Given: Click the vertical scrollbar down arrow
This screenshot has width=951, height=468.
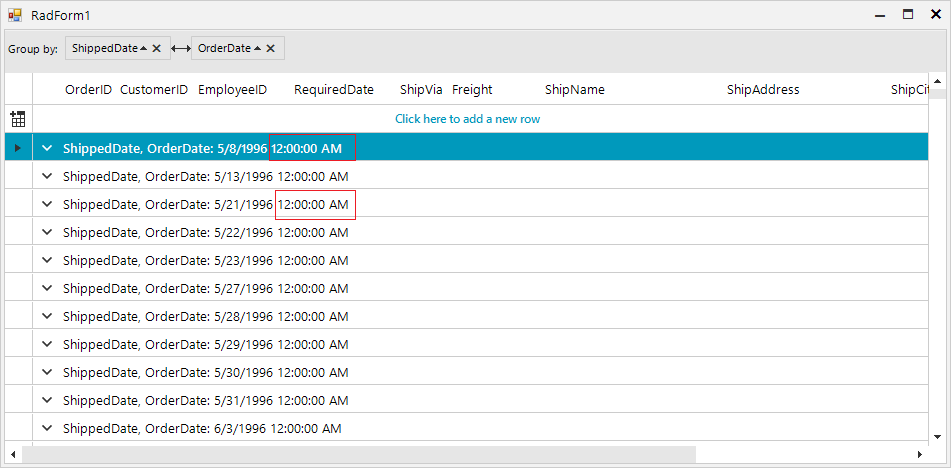Looking at the screenshot, I should coord(938,436).
